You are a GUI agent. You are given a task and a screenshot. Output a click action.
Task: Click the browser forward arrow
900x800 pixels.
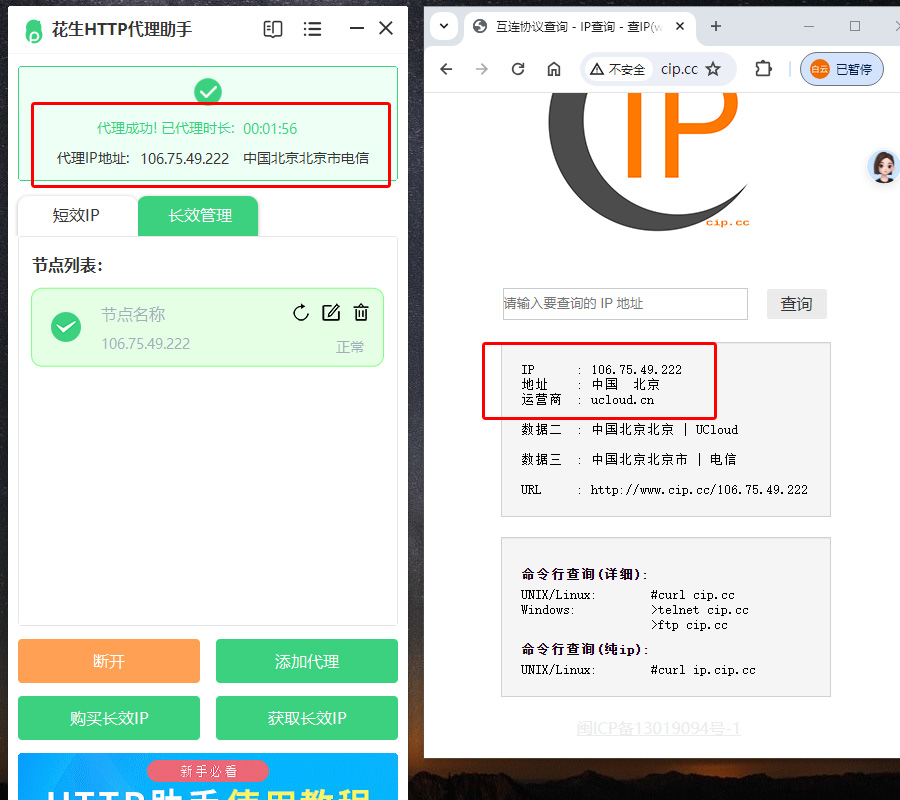point(482,69)
